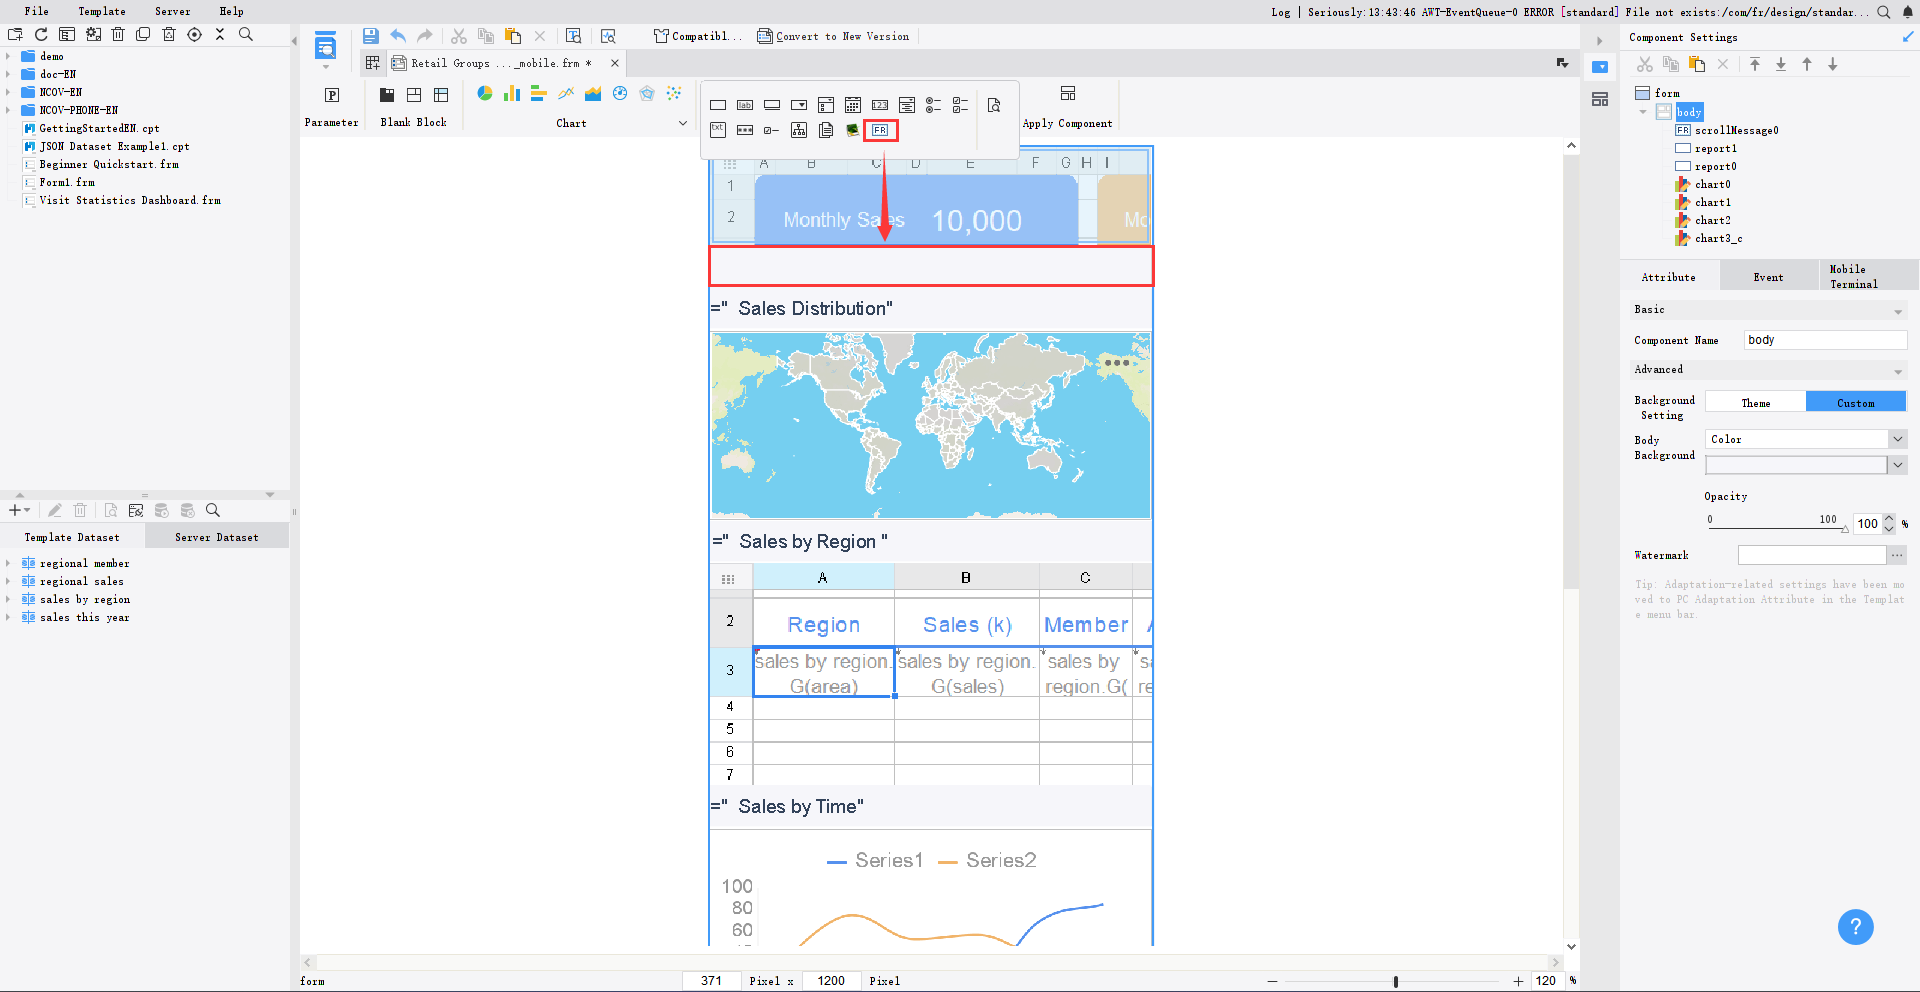This screenshot has height=992, width=1920.
Task: Click the Compatibl... button
Action: coord(698,36)
